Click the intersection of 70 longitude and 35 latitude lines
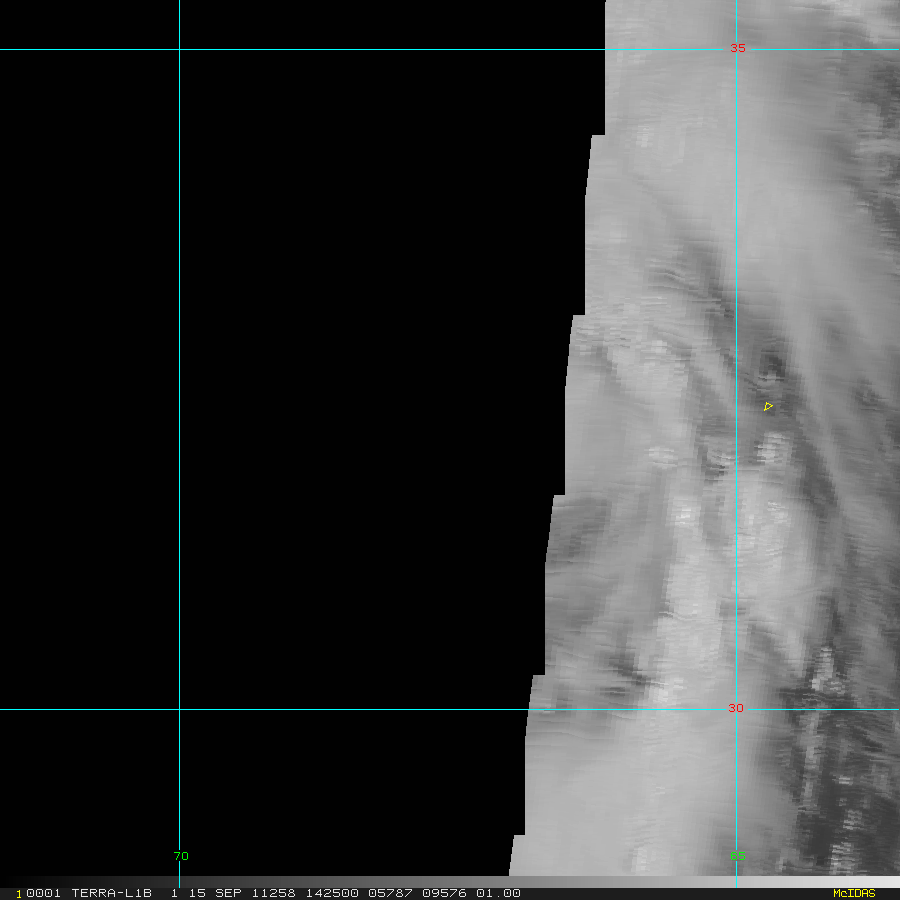Image resolution: width=900 pixels, height=900 pixels. [179, 49]
